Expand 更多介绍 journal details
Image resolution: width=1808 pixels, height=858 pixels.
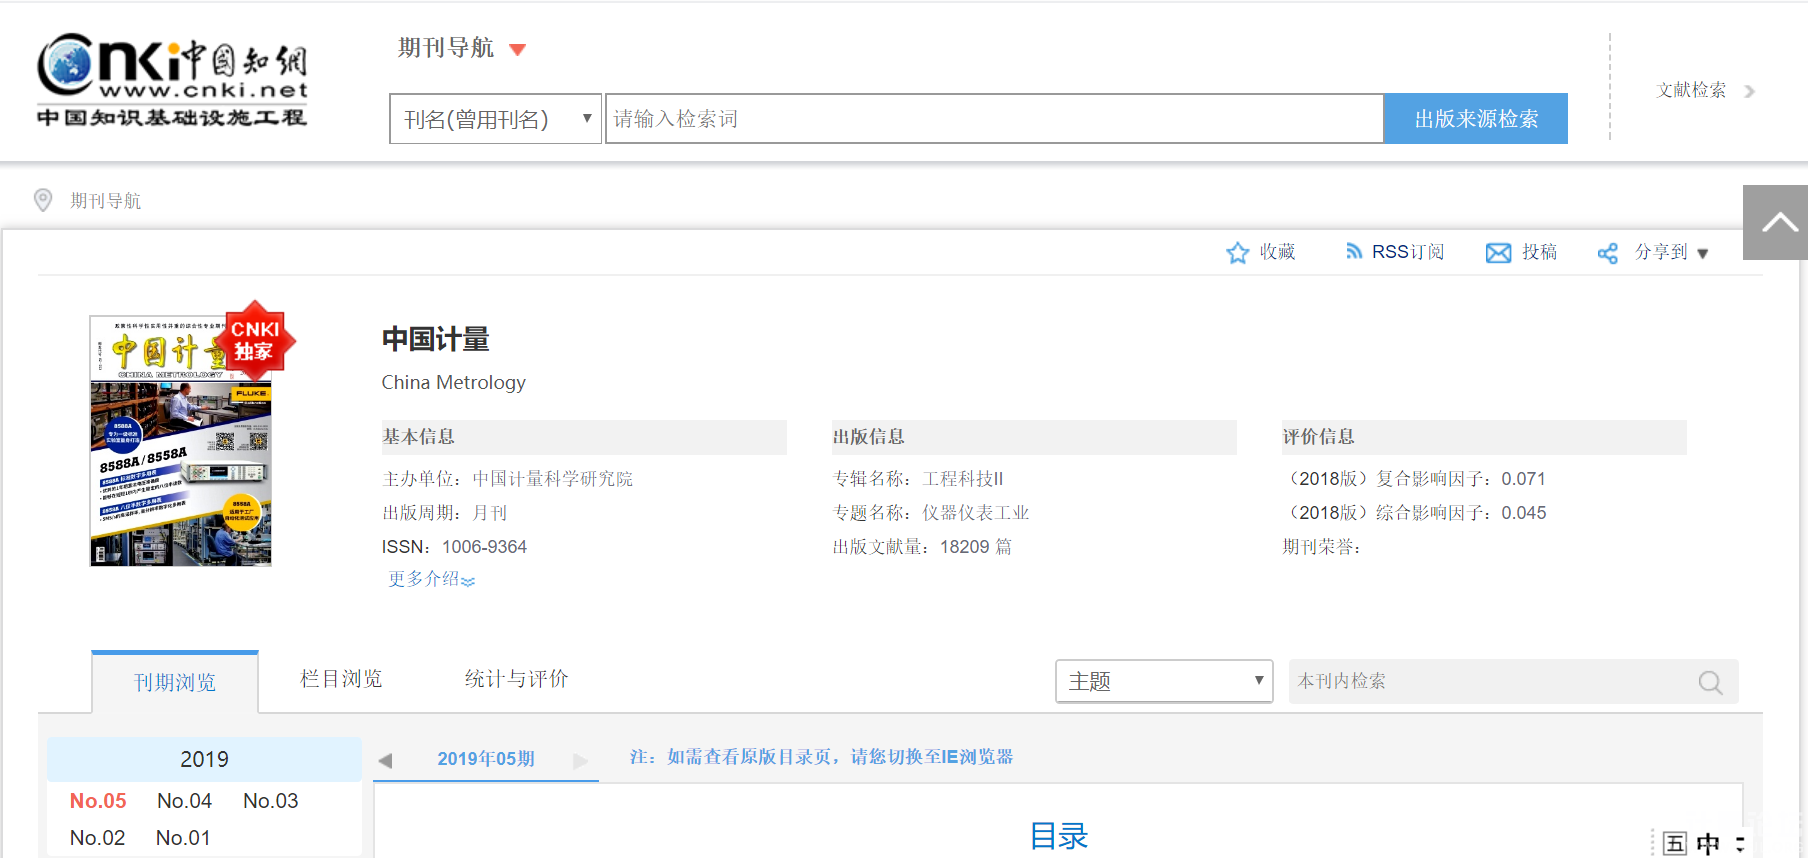point(431,579)
